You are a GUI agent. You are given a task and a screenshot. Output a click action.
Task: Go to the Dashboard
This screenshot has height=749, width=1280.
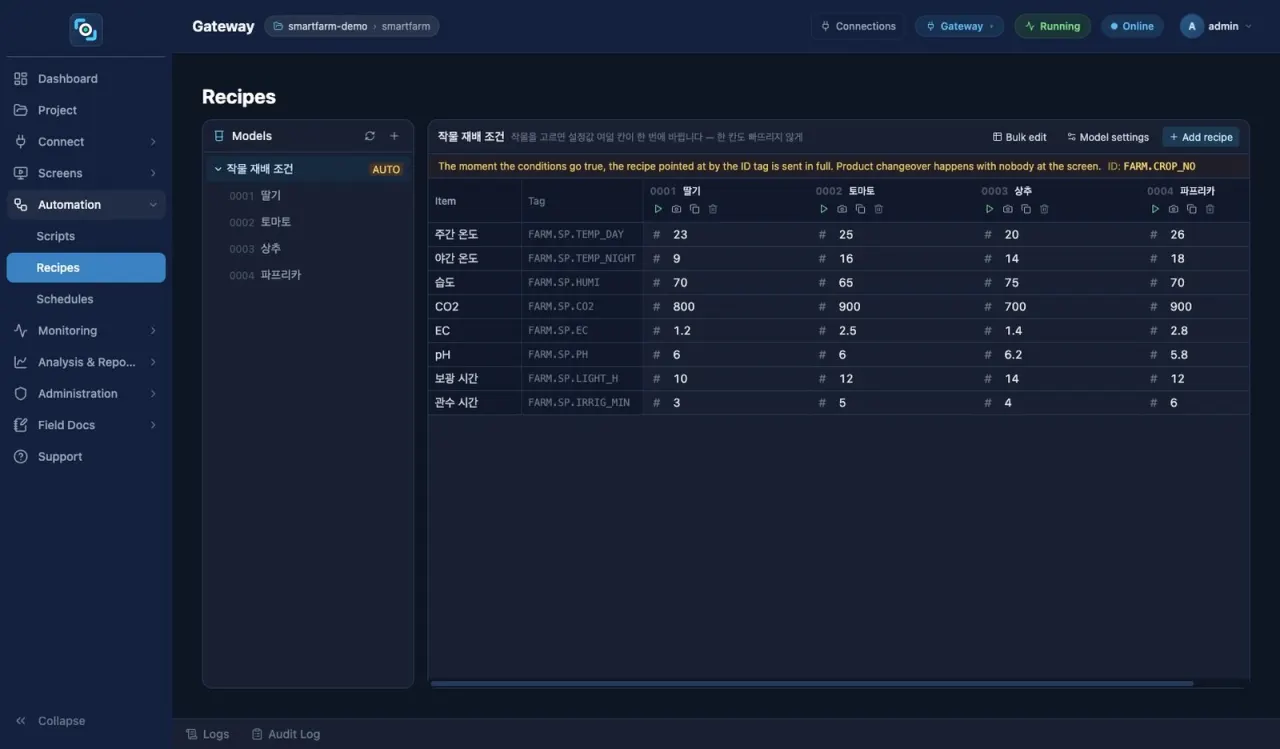point(86,79)
